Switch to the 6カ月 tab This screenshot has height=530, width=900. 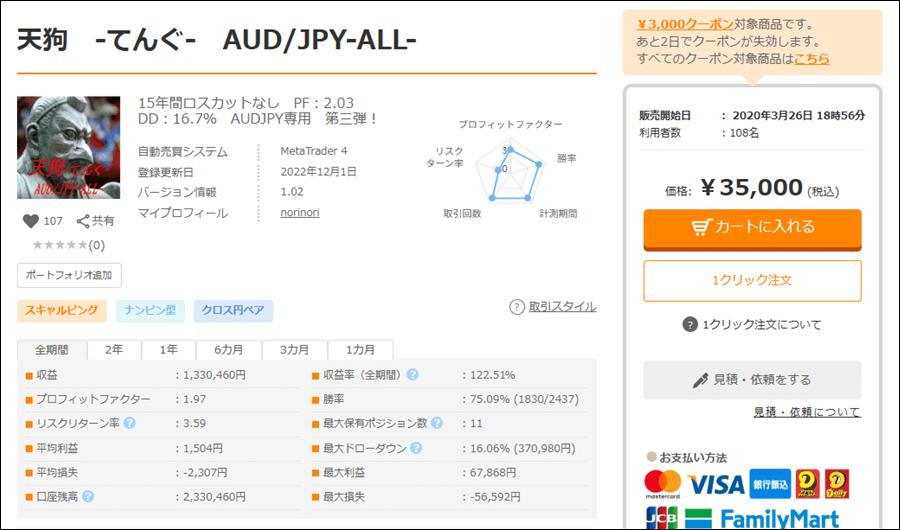pos(229,350)
